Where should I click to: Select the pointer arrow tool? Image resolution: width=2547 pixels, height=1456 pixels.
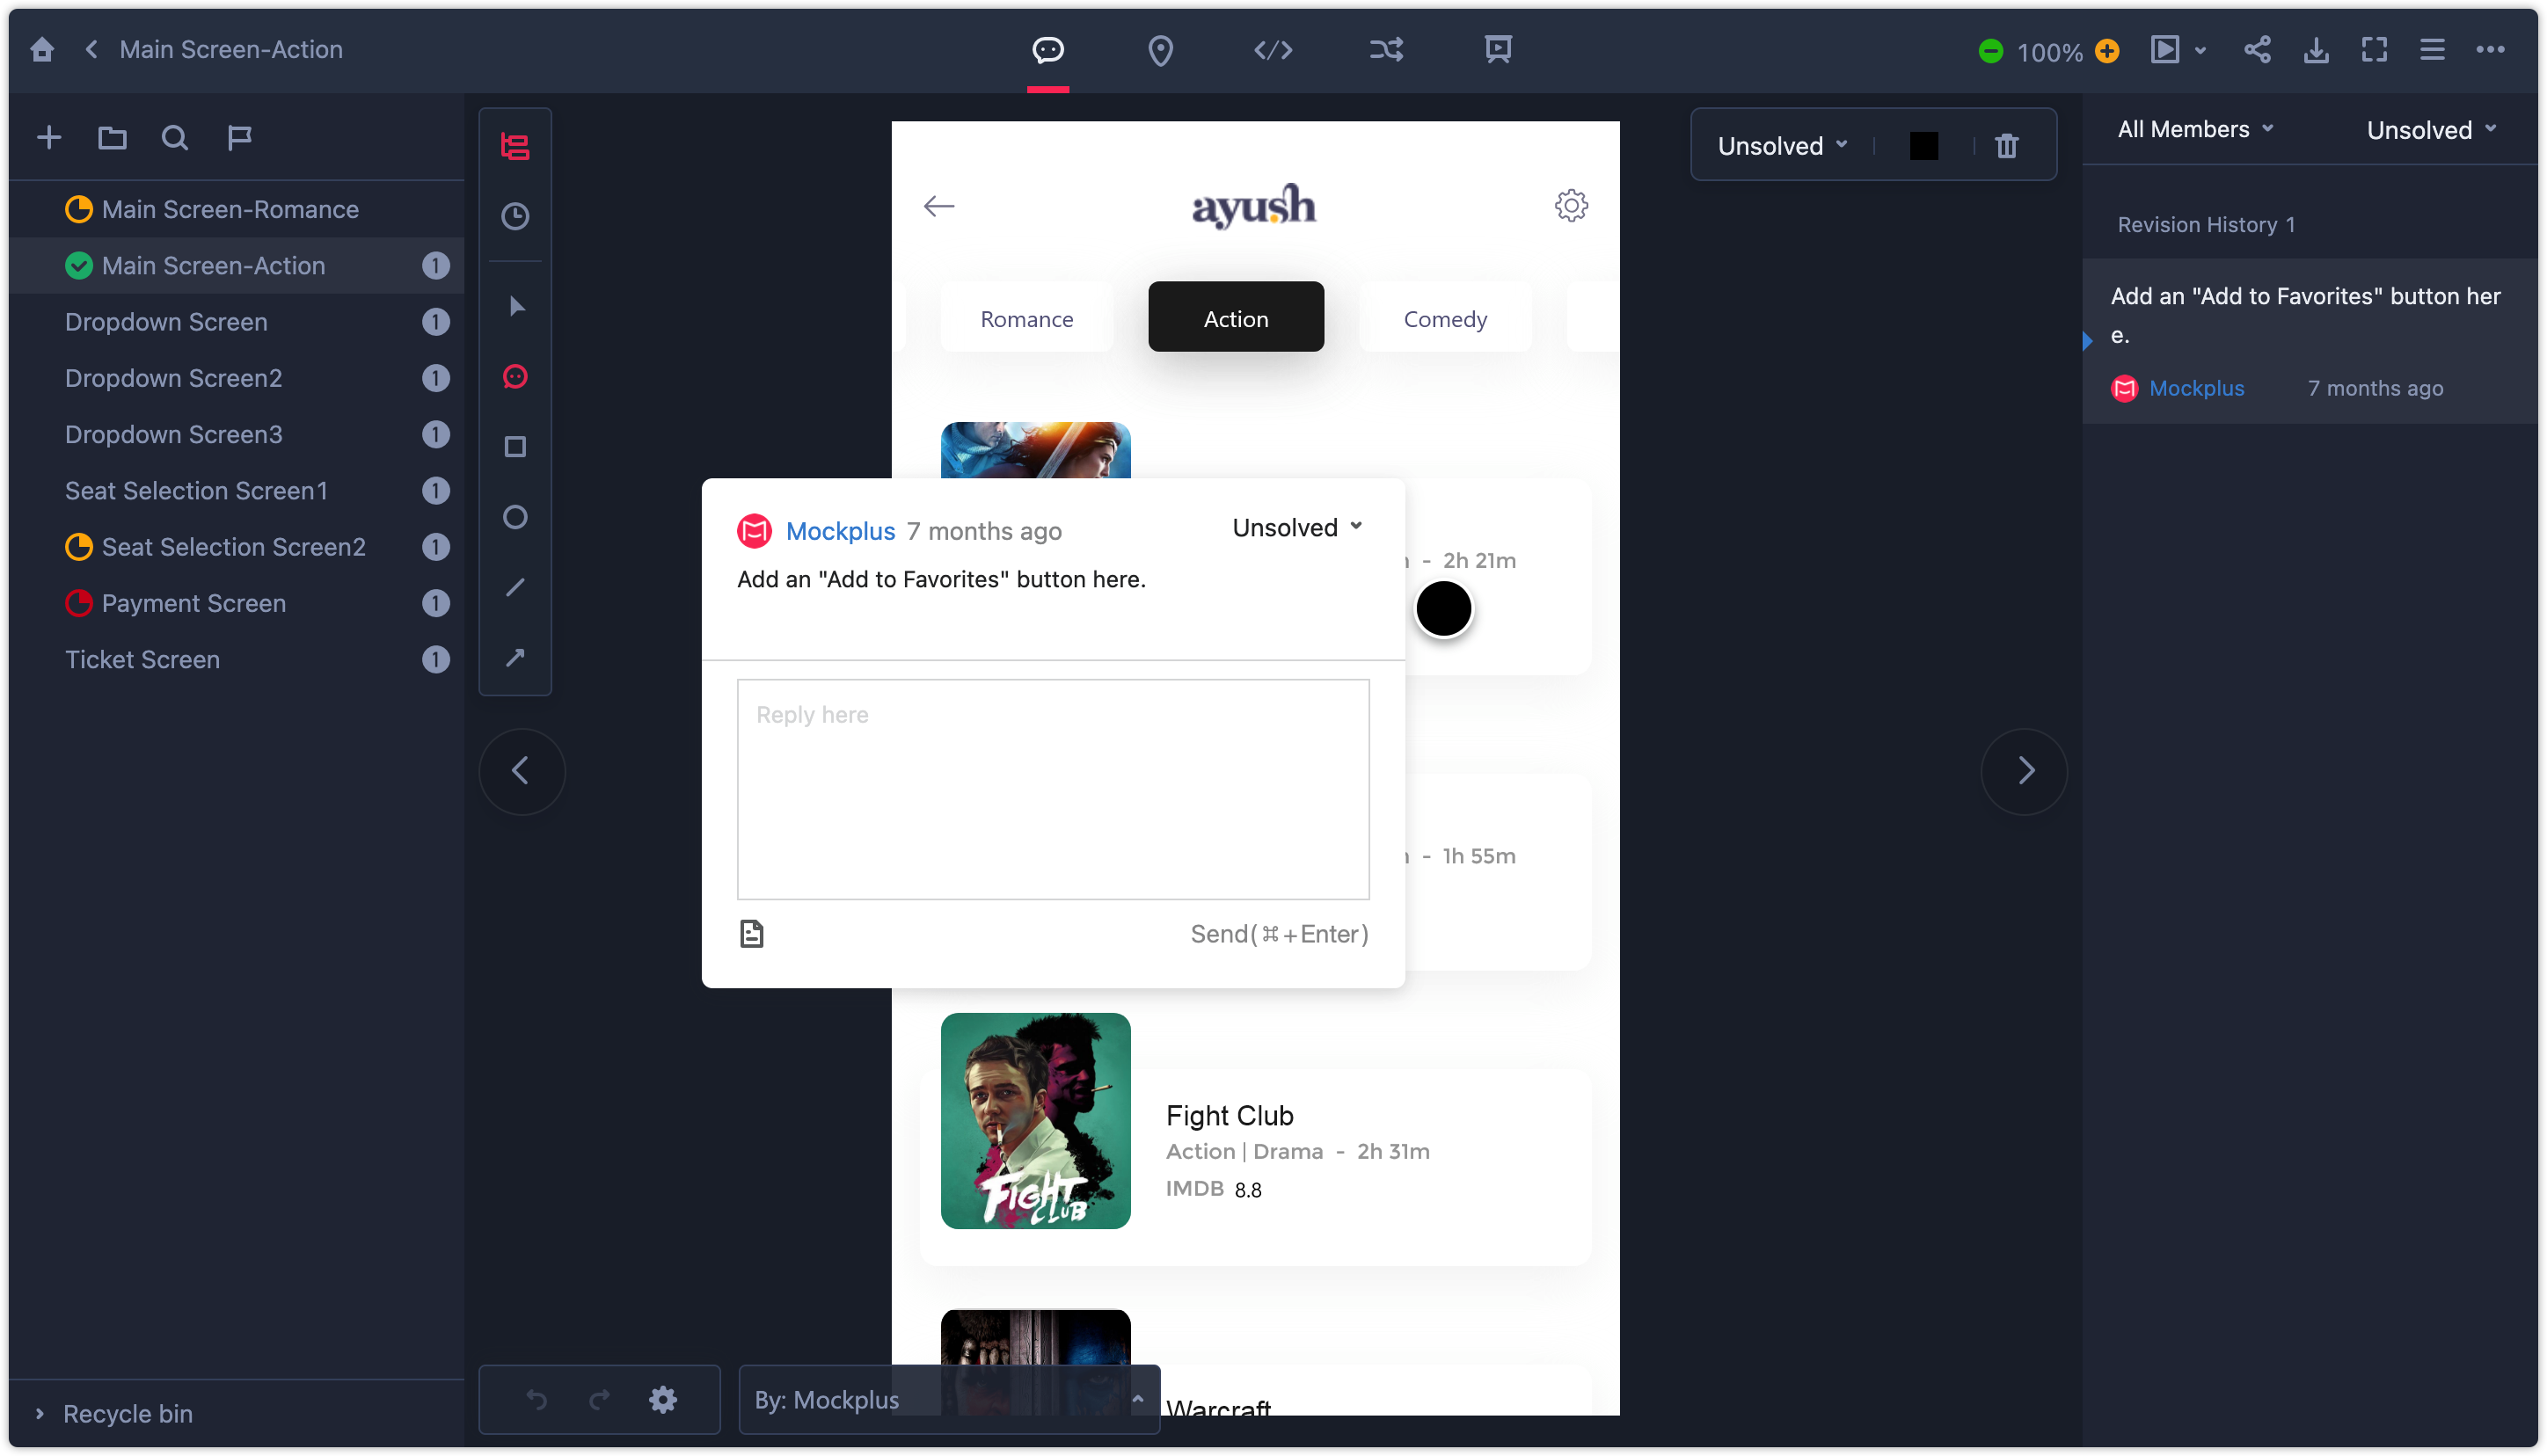(x=517, y=306)
